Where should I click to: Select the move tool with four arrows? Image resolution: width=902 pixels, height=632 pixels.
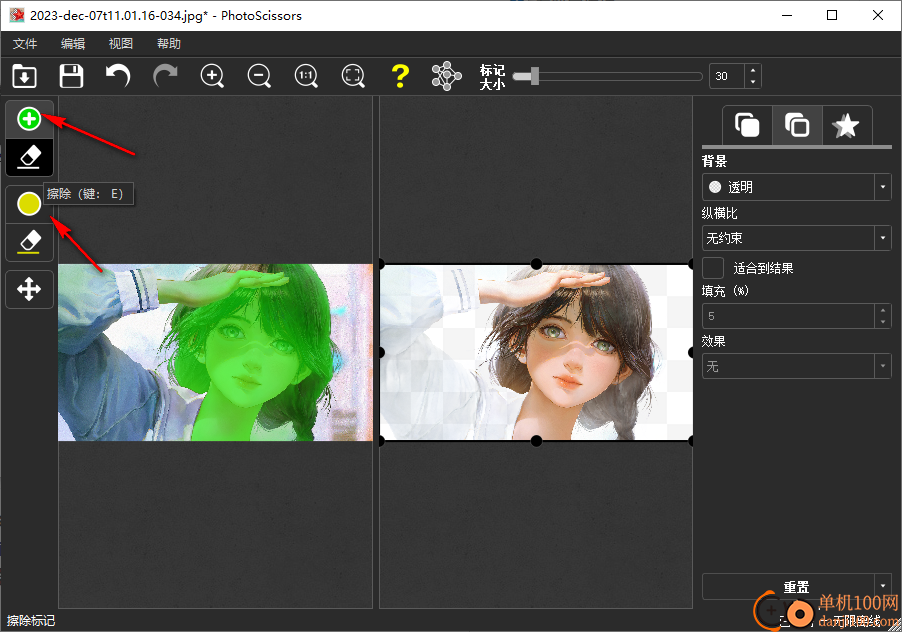[29, 289]
